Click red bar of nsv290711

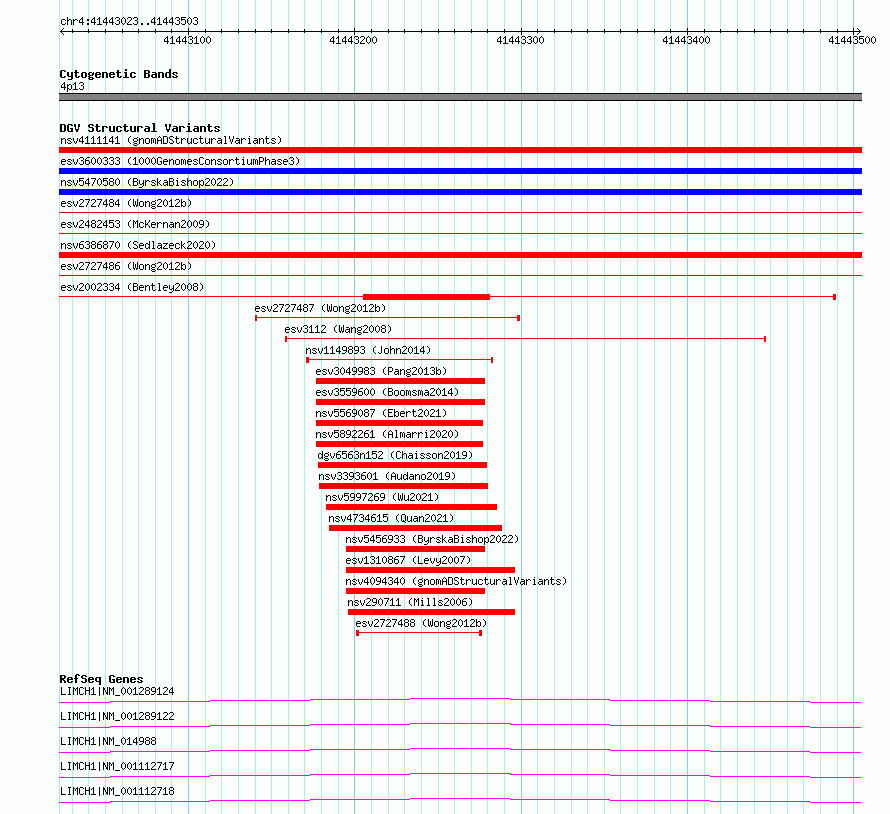point(431,612)
